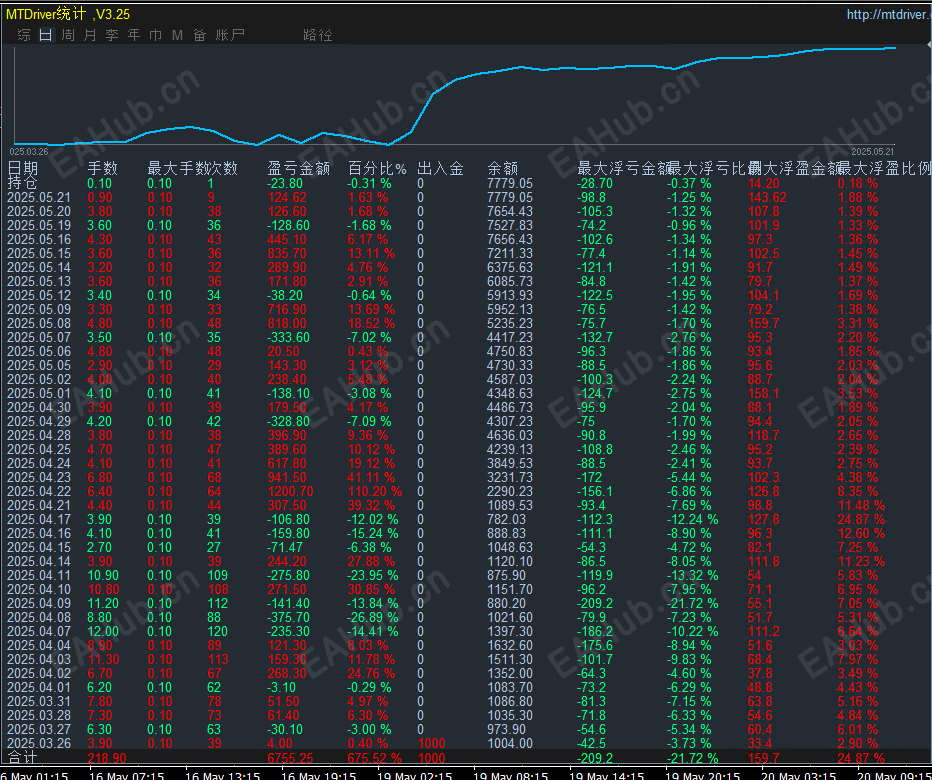
Task: Click the 出入金 column header
Action: tap(440, 168)
